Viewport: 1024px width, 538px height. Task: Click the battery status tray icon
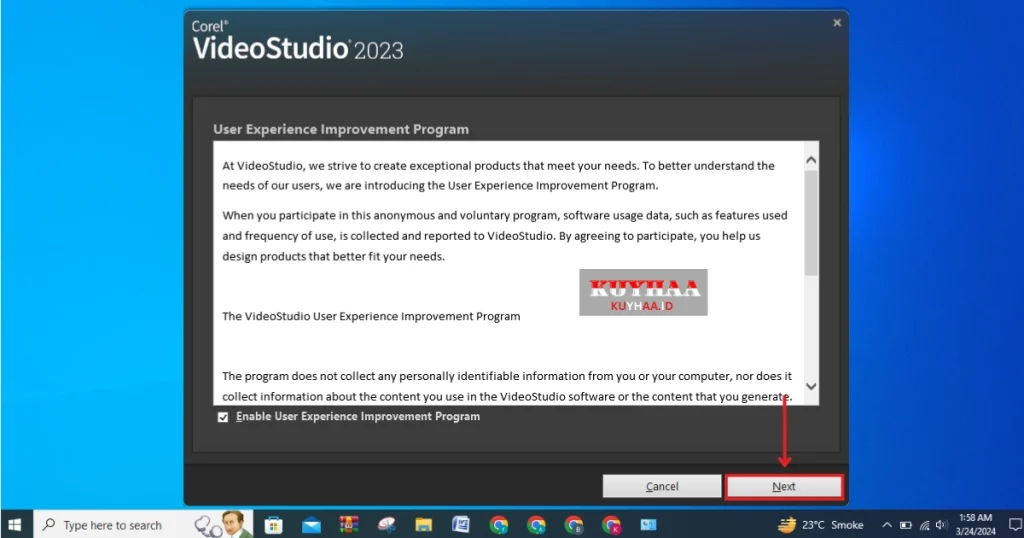905,525
